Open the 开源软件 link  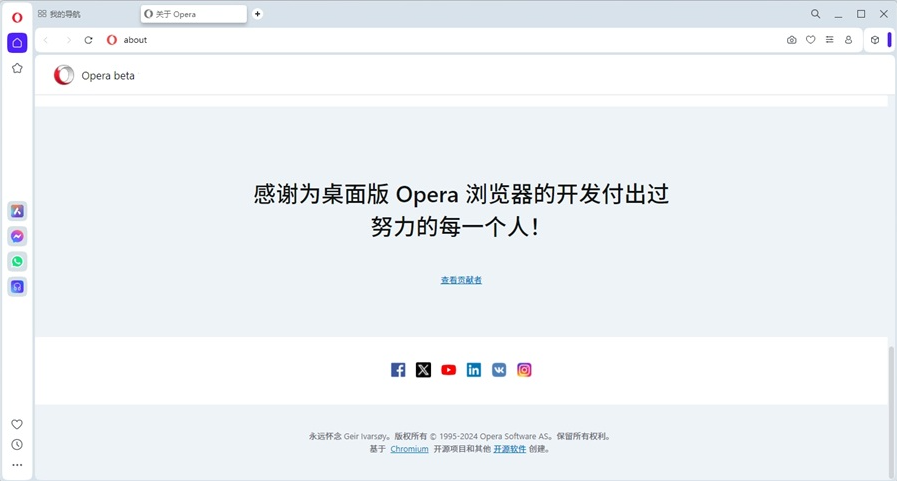pos(510,449)
